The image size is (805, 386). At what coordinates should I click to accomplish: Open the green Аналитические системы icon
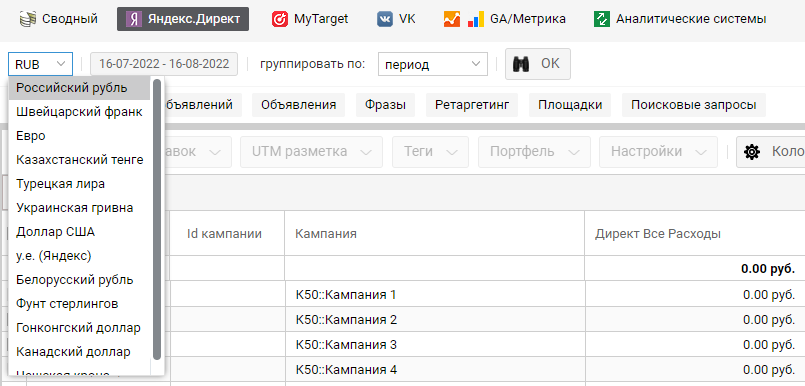point(602,20)
